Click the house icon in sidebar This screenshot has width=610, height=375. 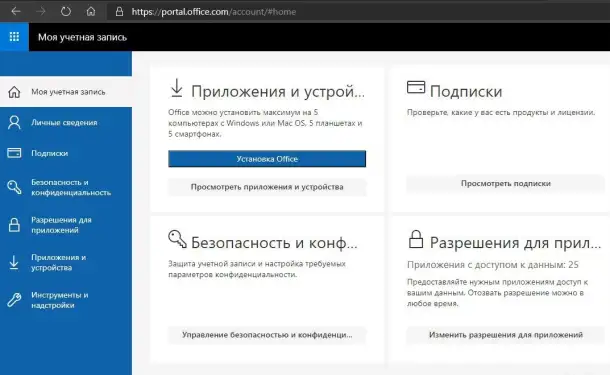[14, 92]
